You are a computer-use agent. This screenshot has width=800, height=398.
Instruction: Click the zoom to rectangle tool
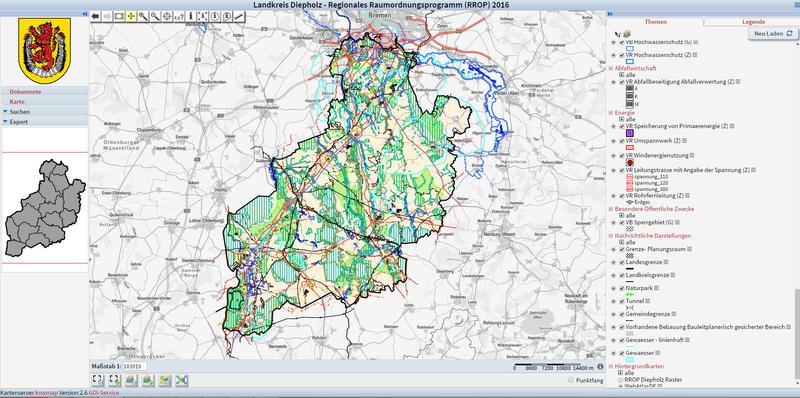click(119, 16)
